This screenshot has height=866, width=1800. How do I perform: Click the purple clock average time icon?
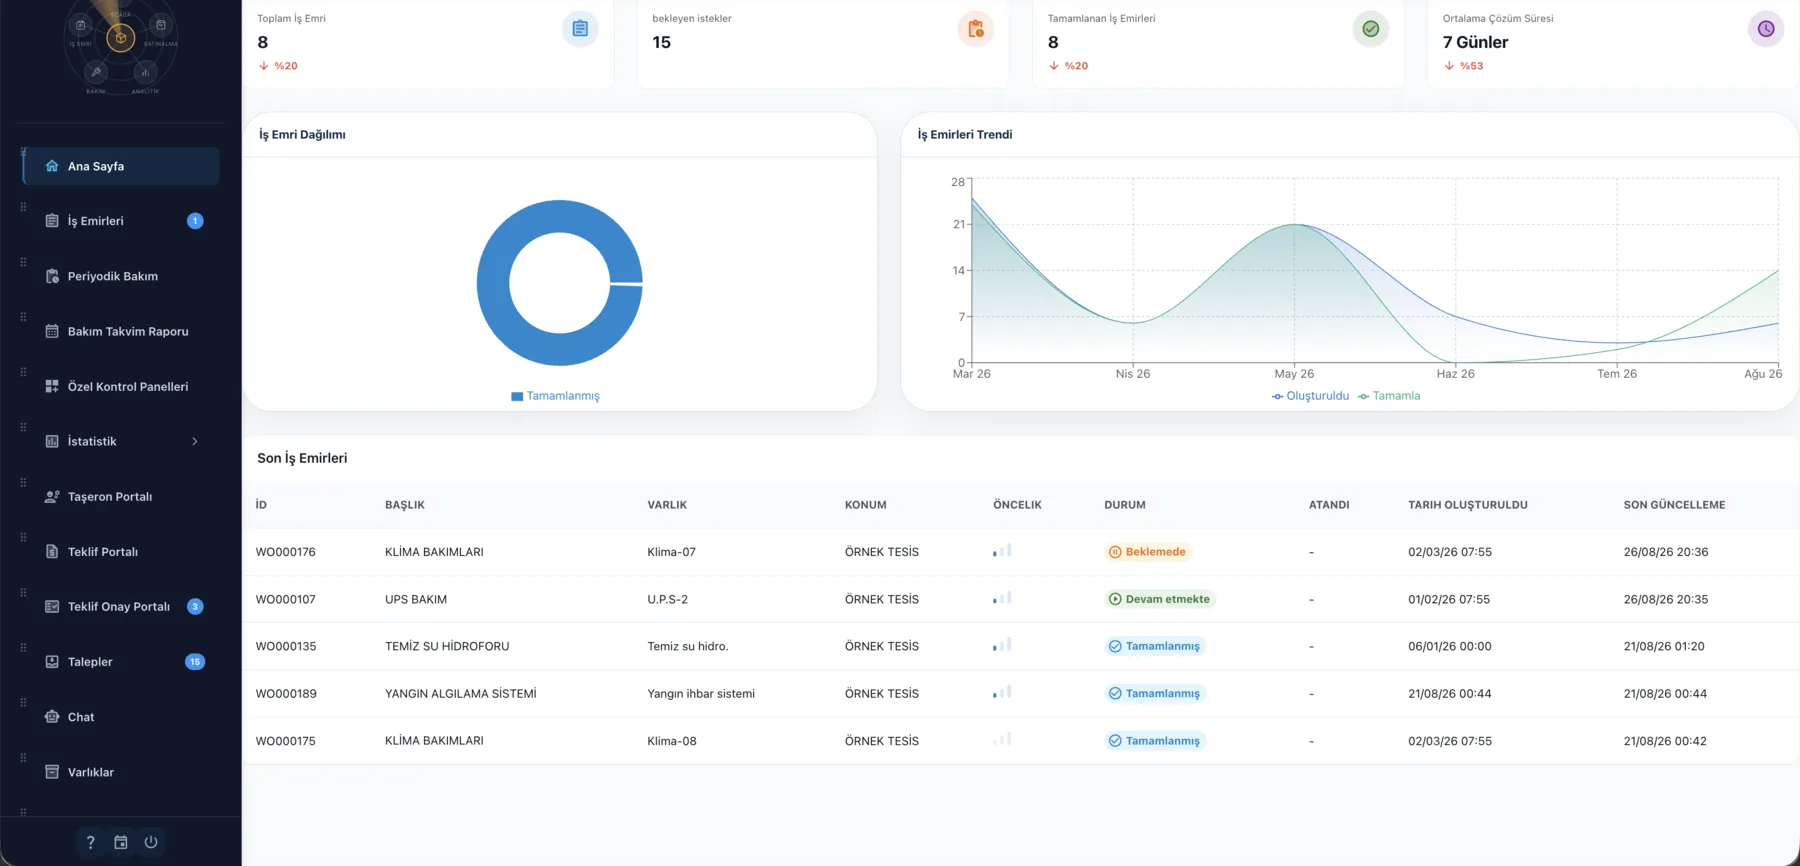1766,29
